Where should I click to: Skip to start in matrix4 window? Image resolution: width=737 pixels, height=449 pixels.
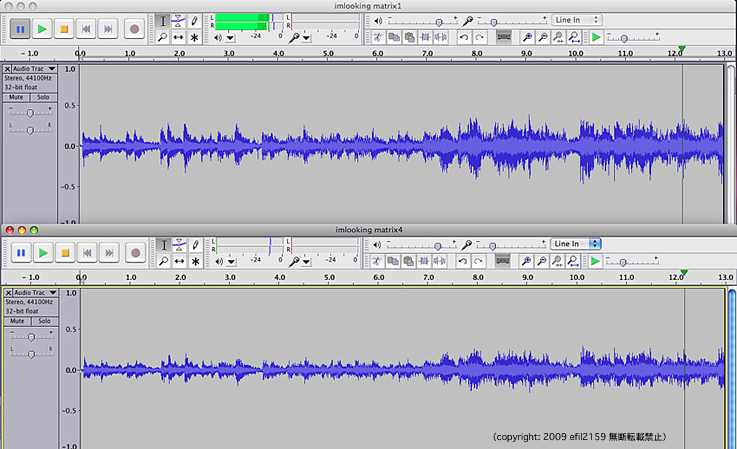(x=87, y=253)
